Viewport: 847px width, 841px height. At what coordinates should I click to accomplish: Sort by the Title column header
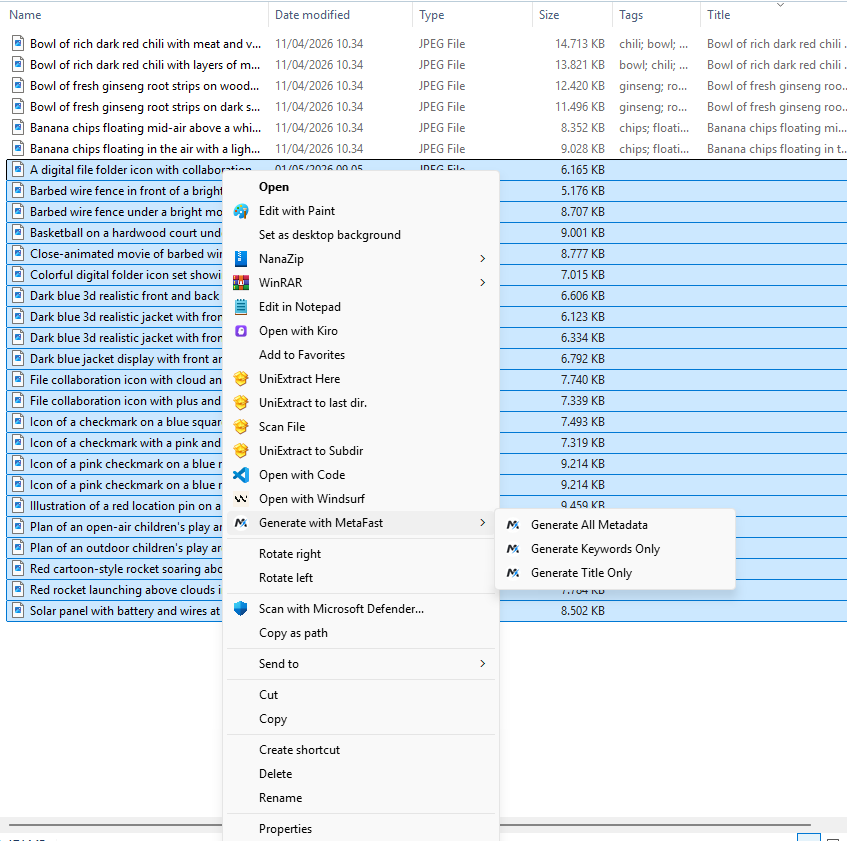[774, 15]
